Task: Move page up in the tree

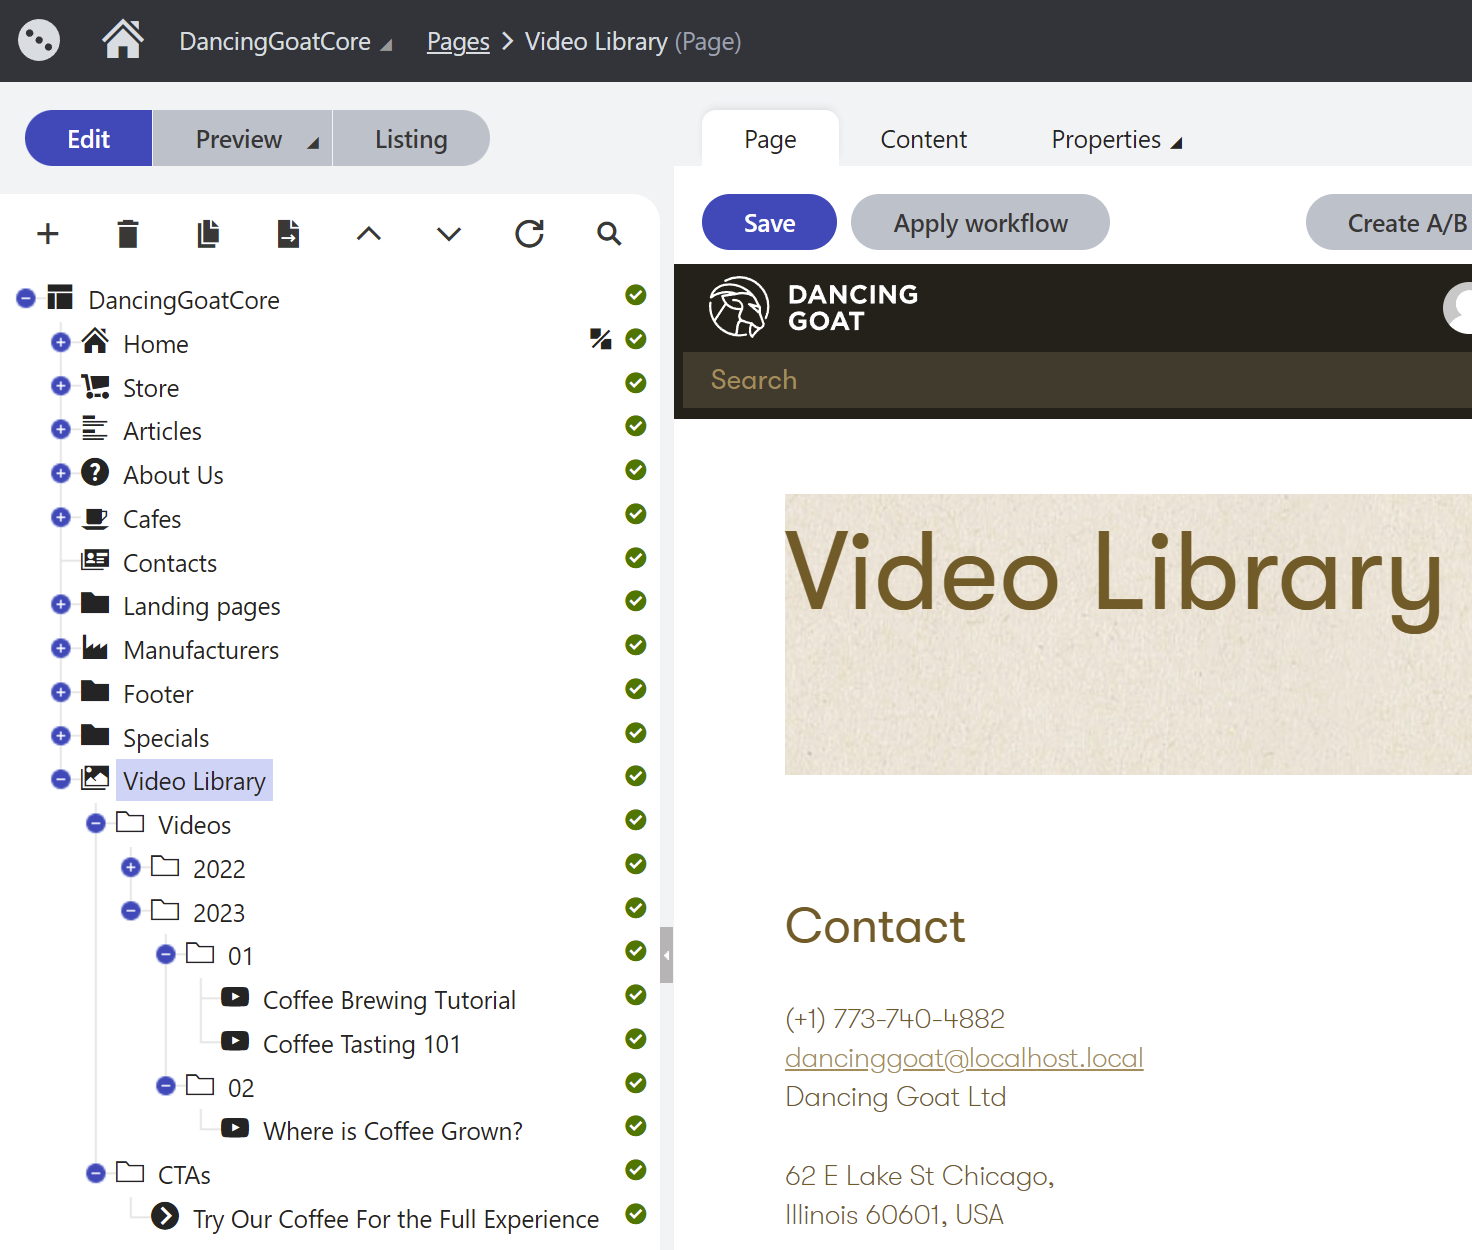Action: tap(369, 234)
